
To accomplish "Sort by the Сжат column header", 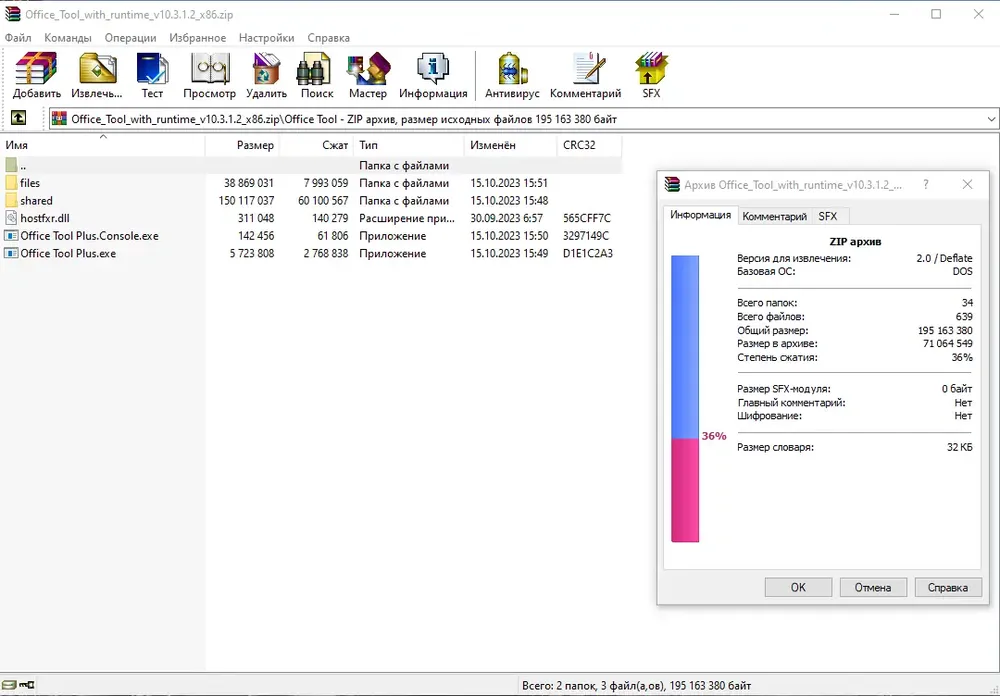I will coord(317,145).
